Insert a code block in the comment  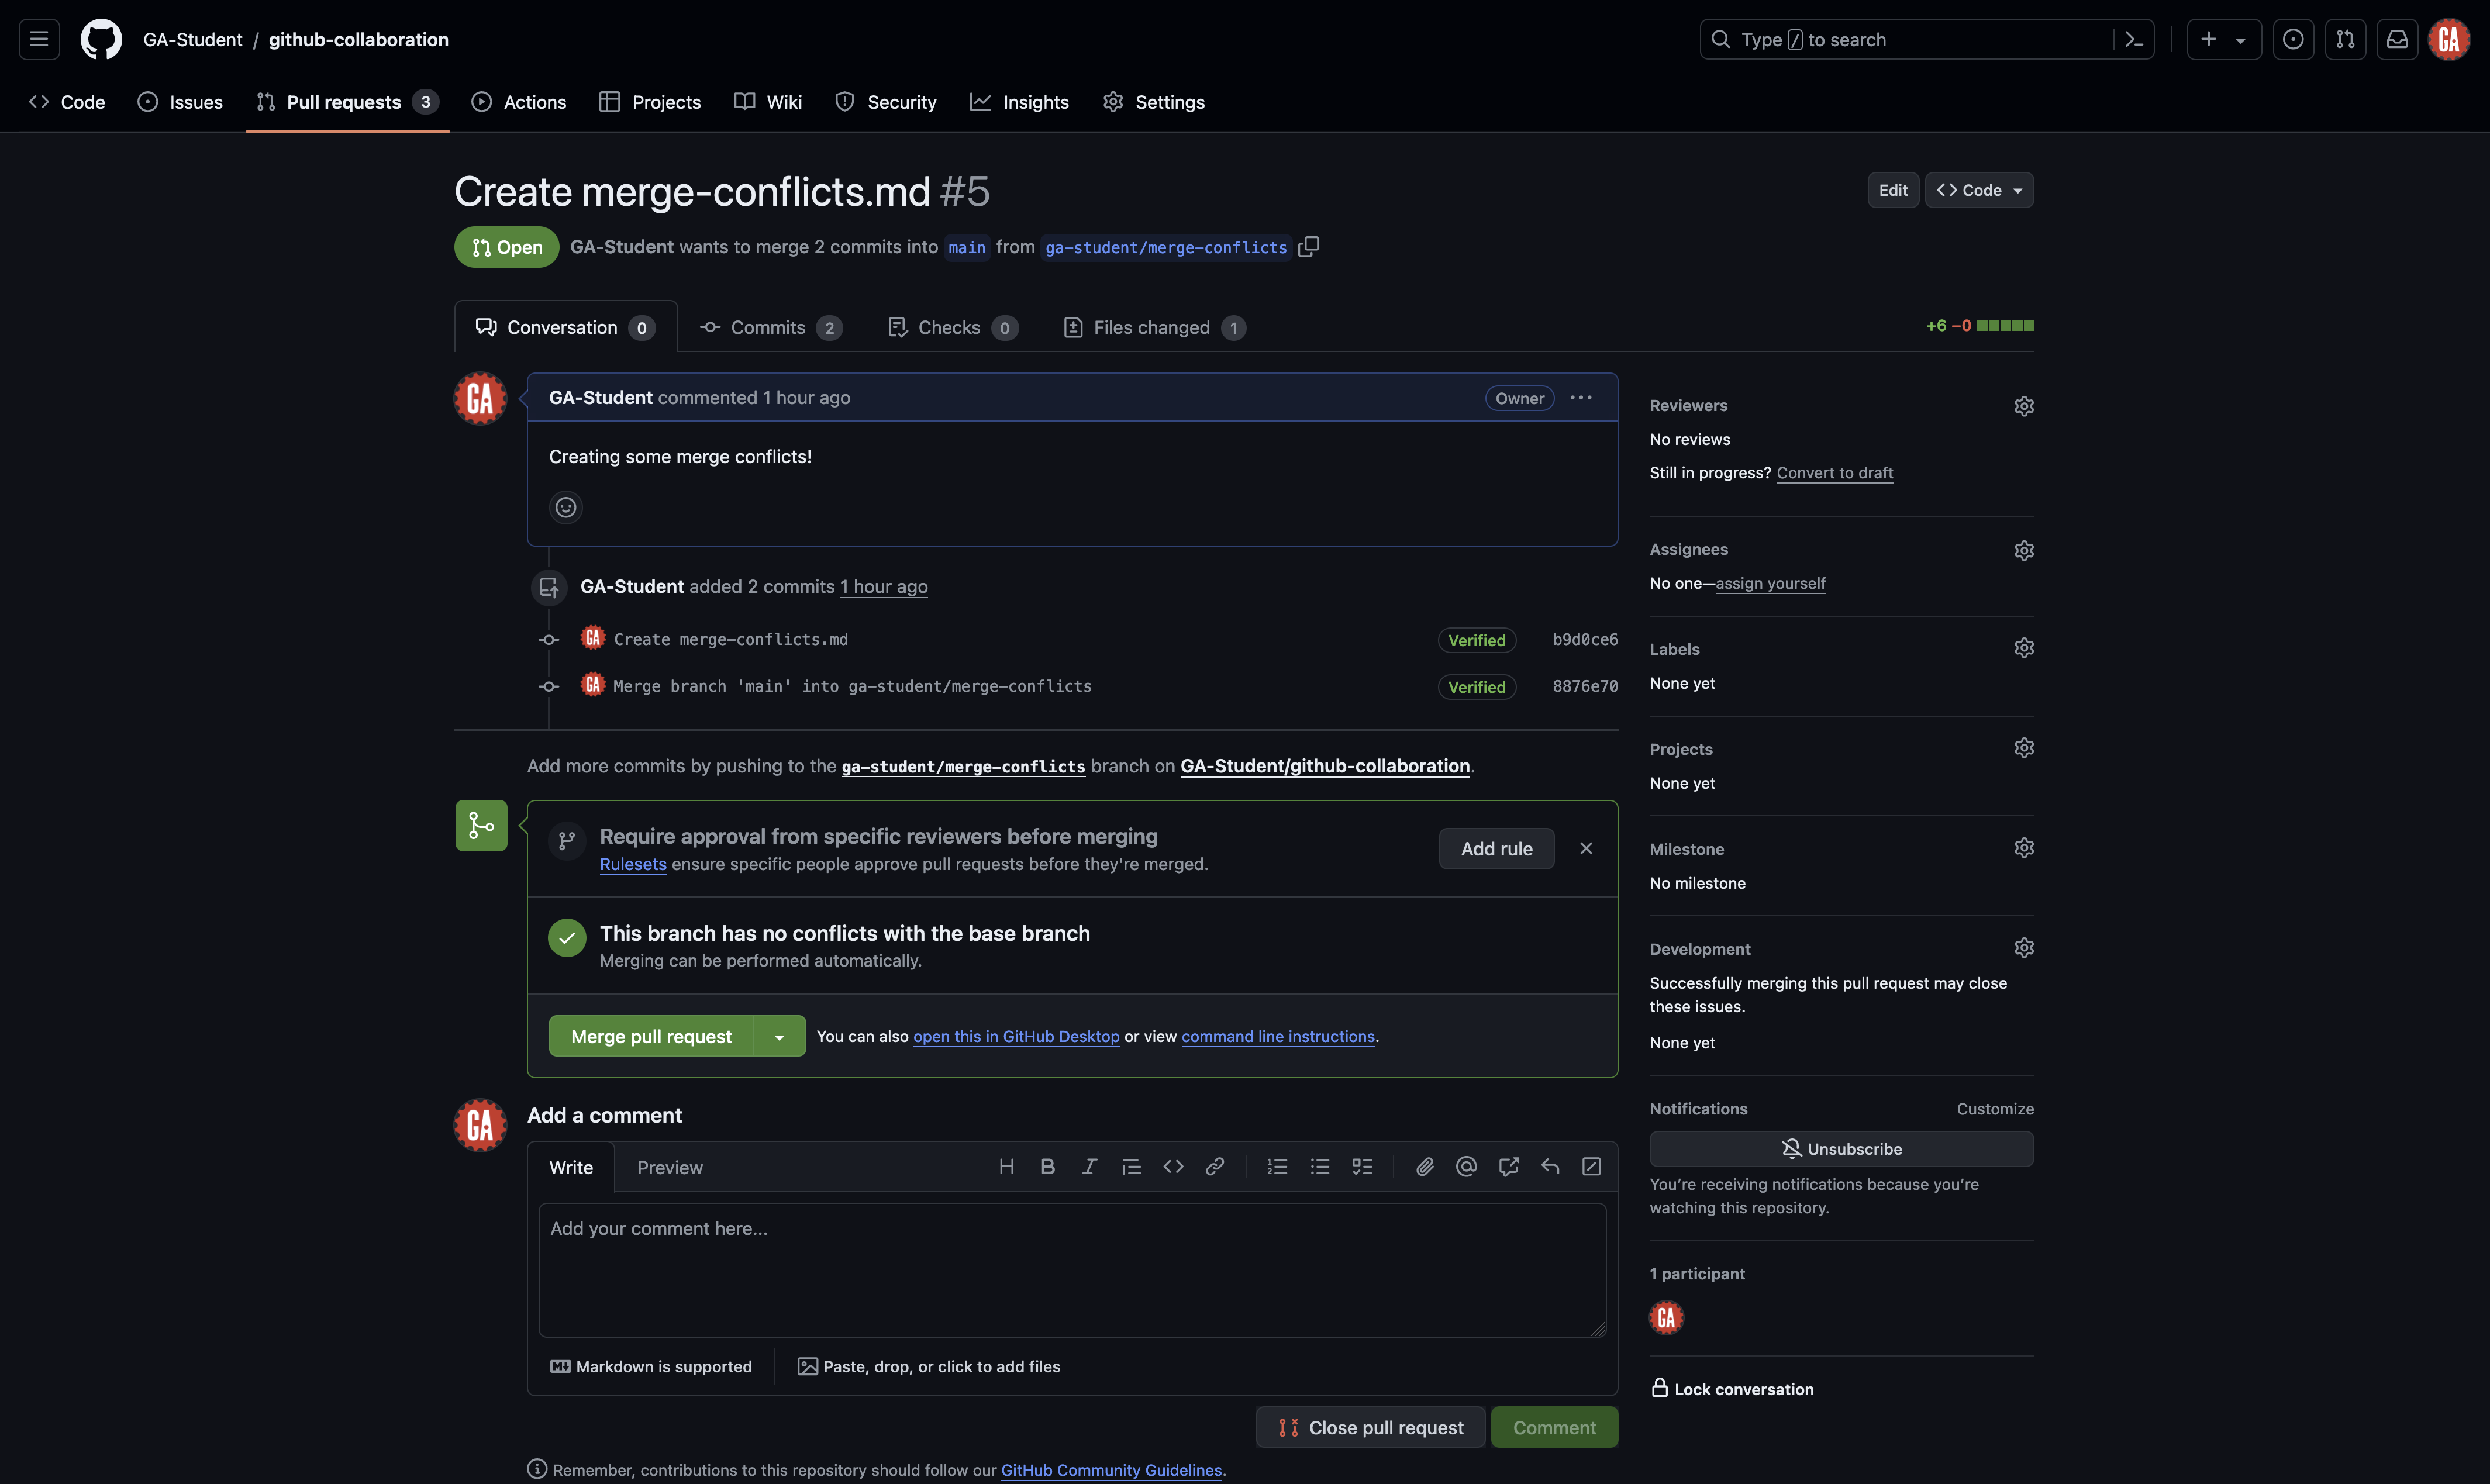(1172, 1166)
